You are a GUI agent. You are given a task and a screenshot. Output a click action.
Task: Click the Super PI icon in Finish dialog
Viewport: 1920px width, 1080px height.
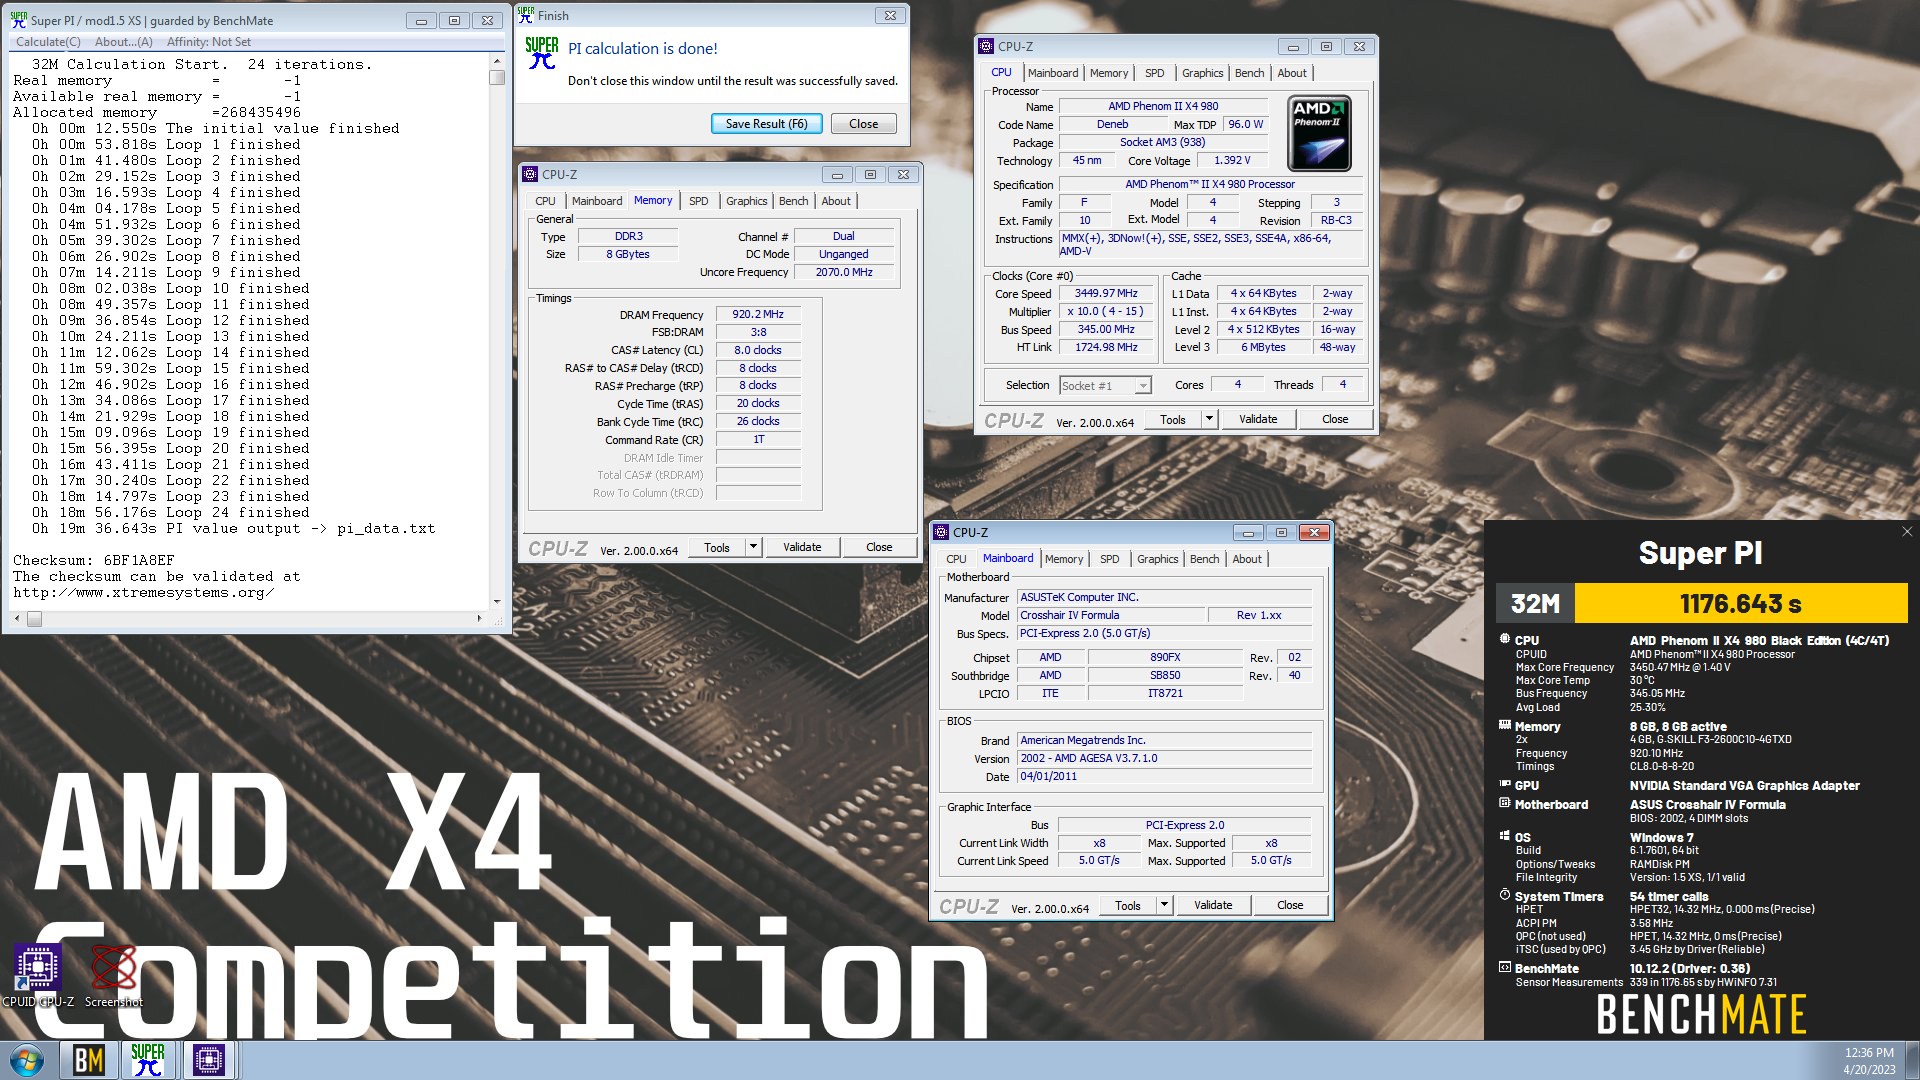(x=542, y=53)
